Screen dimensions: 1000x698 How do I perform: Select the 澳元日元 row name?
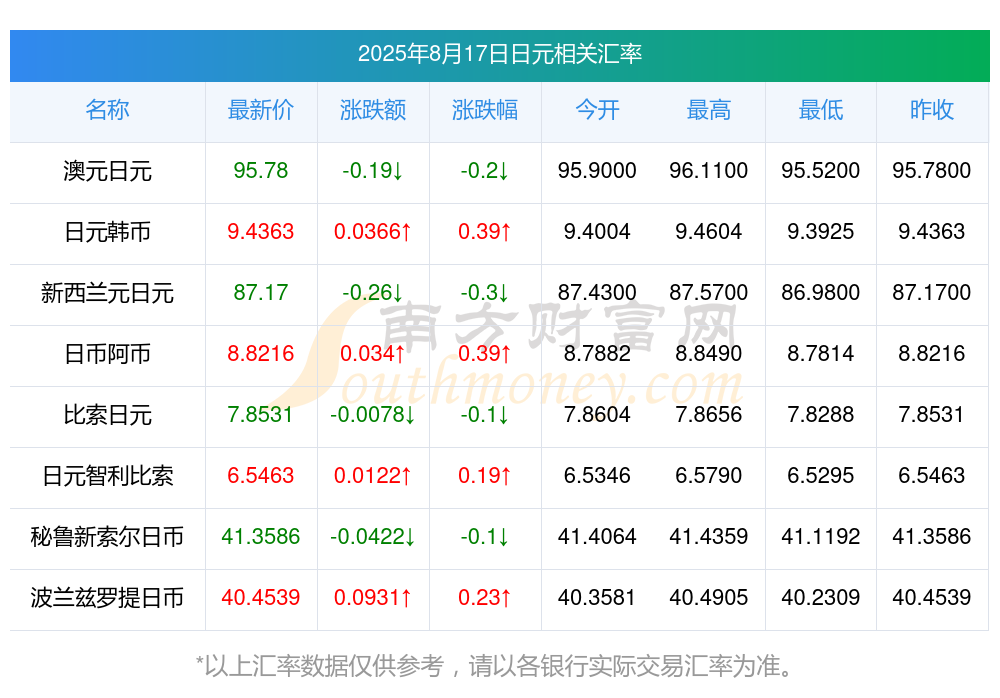(x=107, y=171)
